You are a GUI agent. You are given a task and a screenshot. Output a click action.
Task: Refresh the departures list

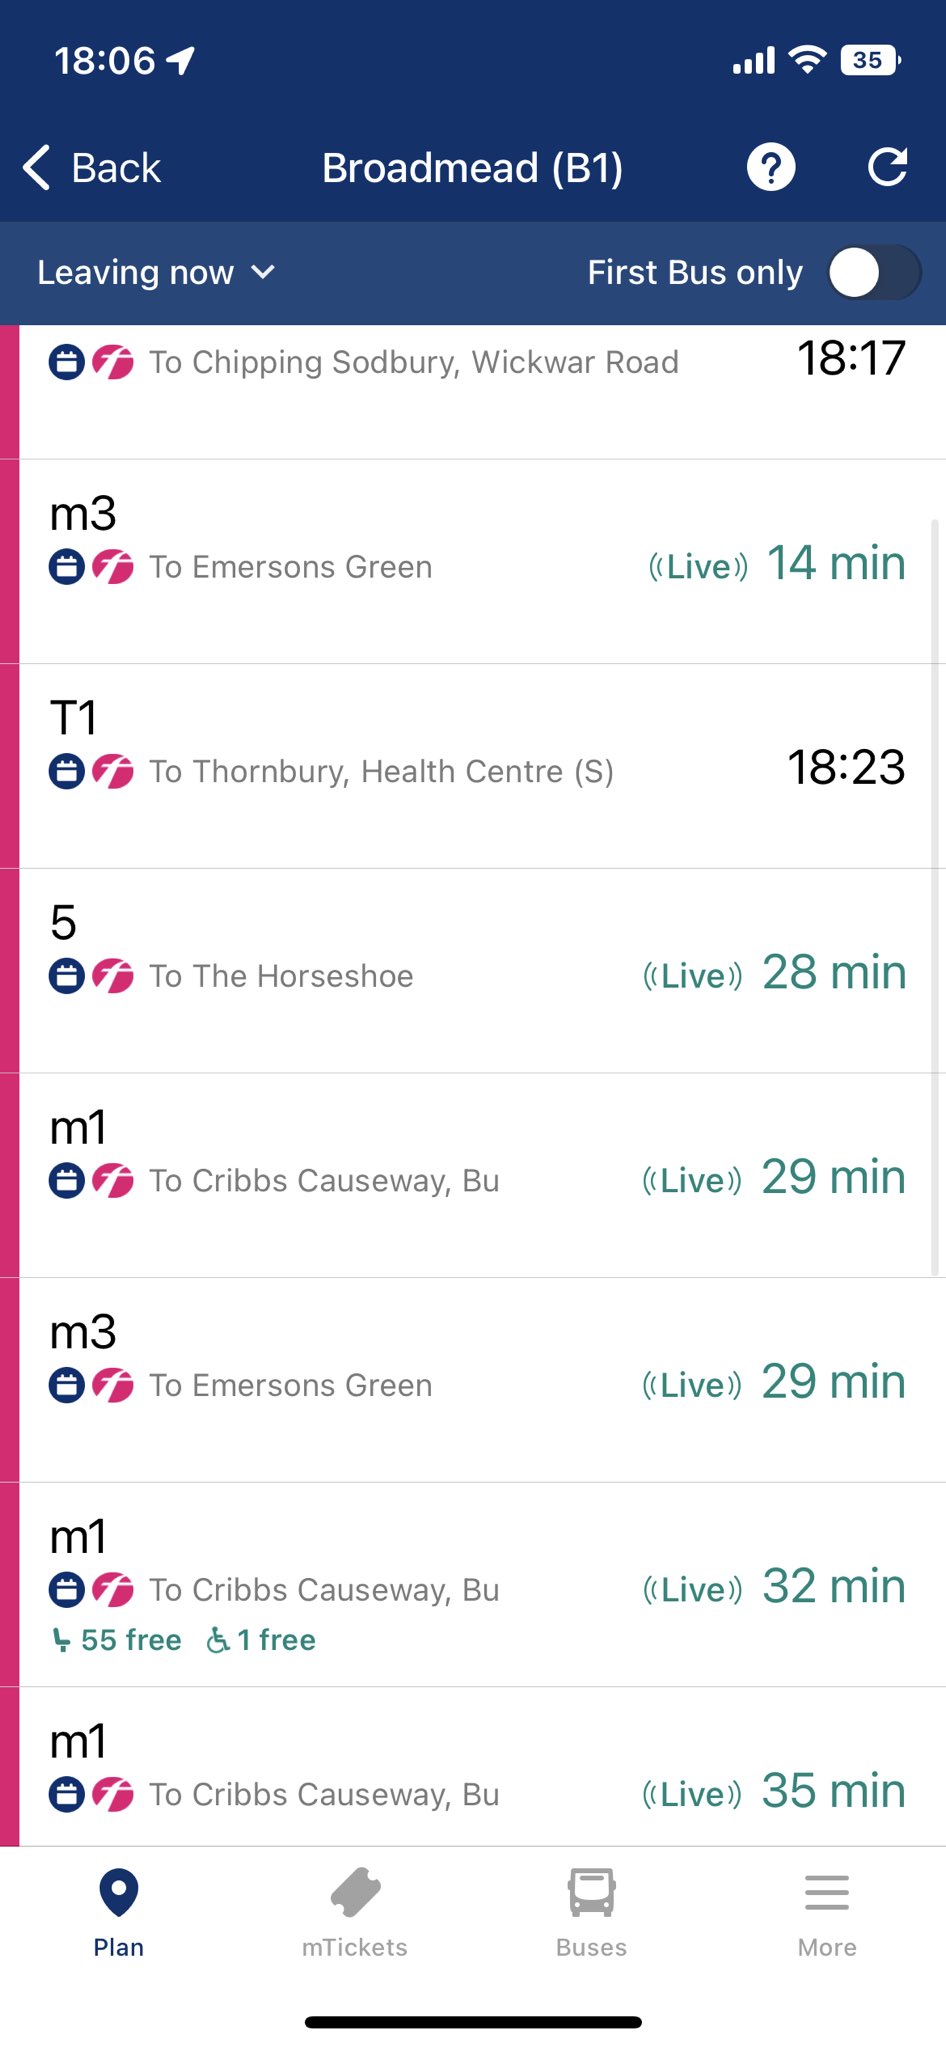click(887, 167)
